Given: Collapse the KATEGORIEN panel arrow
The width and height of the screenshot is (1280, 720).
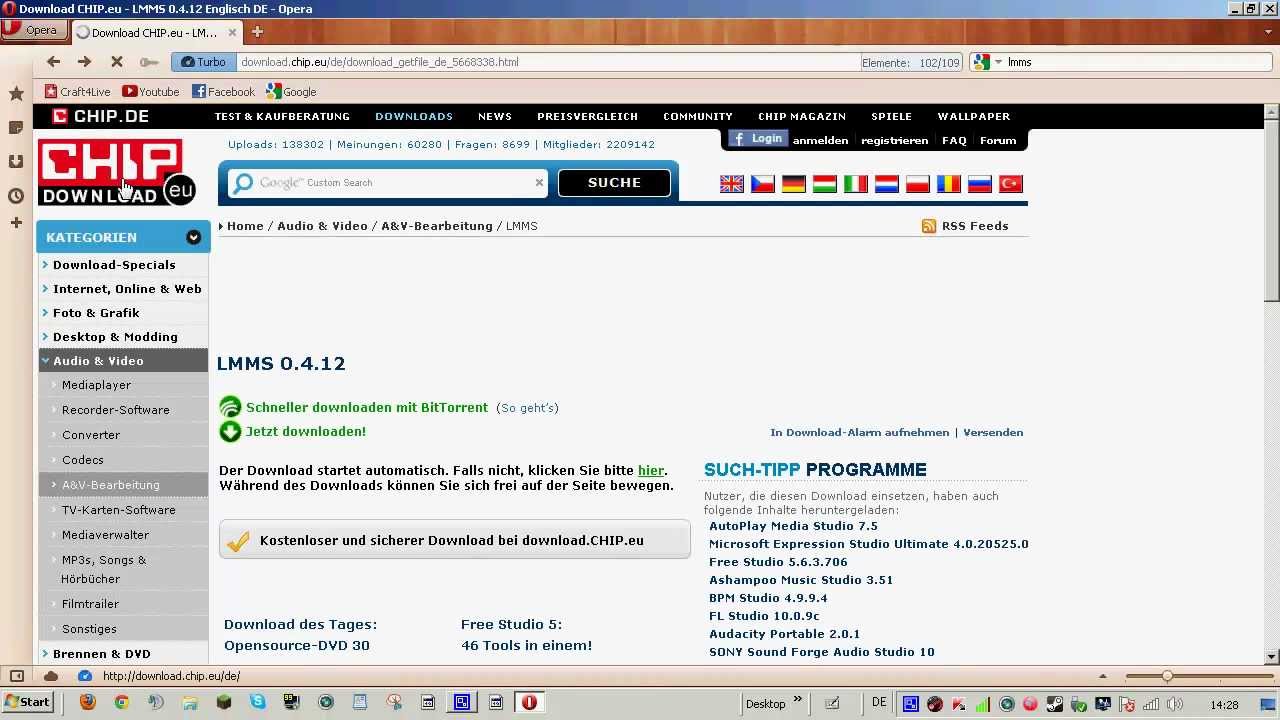Looking at the screenshot, I should point(194,237).
